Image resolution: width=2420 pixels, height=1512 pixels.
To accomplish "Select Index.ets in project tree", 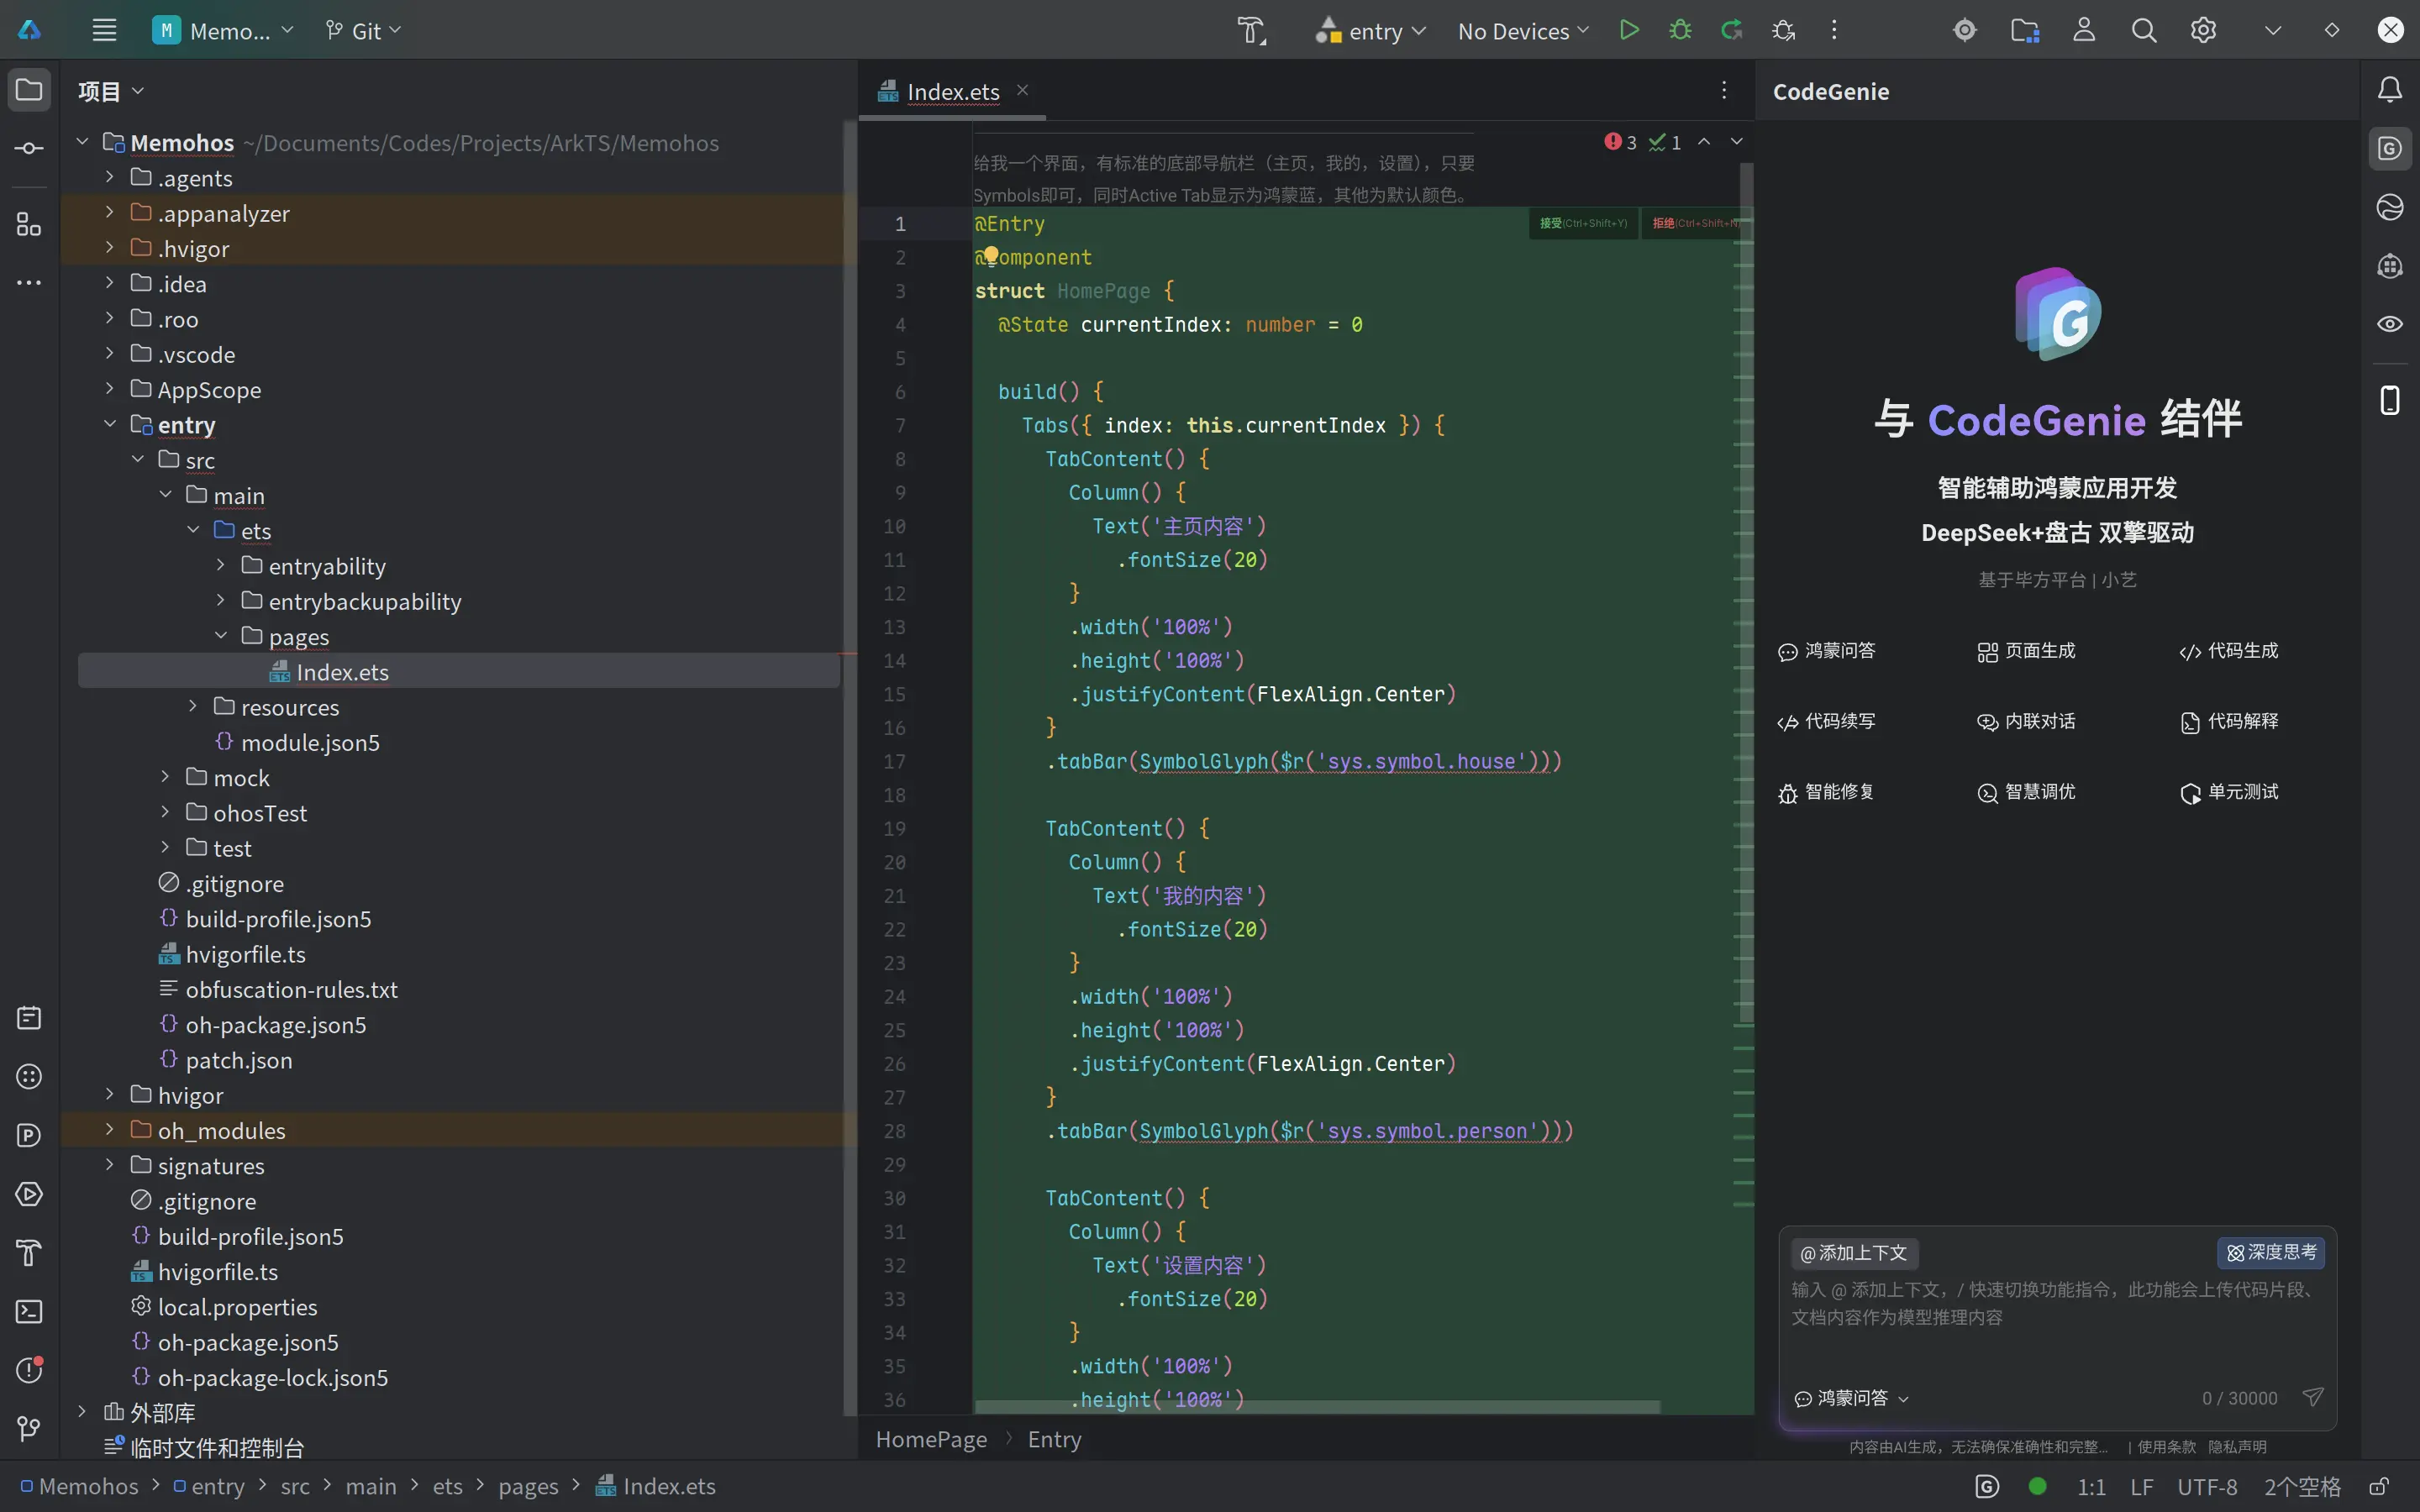I will coord(459,671).
